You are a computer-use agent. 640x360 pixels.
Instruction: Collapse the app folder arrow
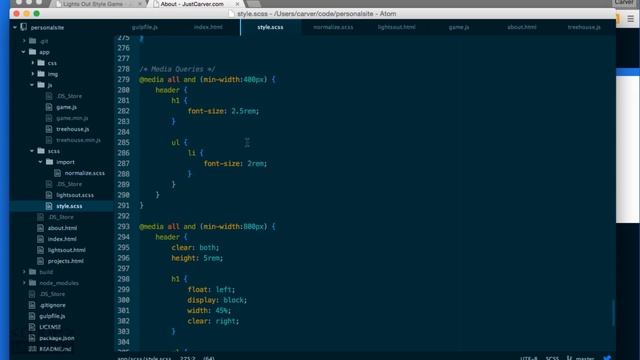pos(23,52)
